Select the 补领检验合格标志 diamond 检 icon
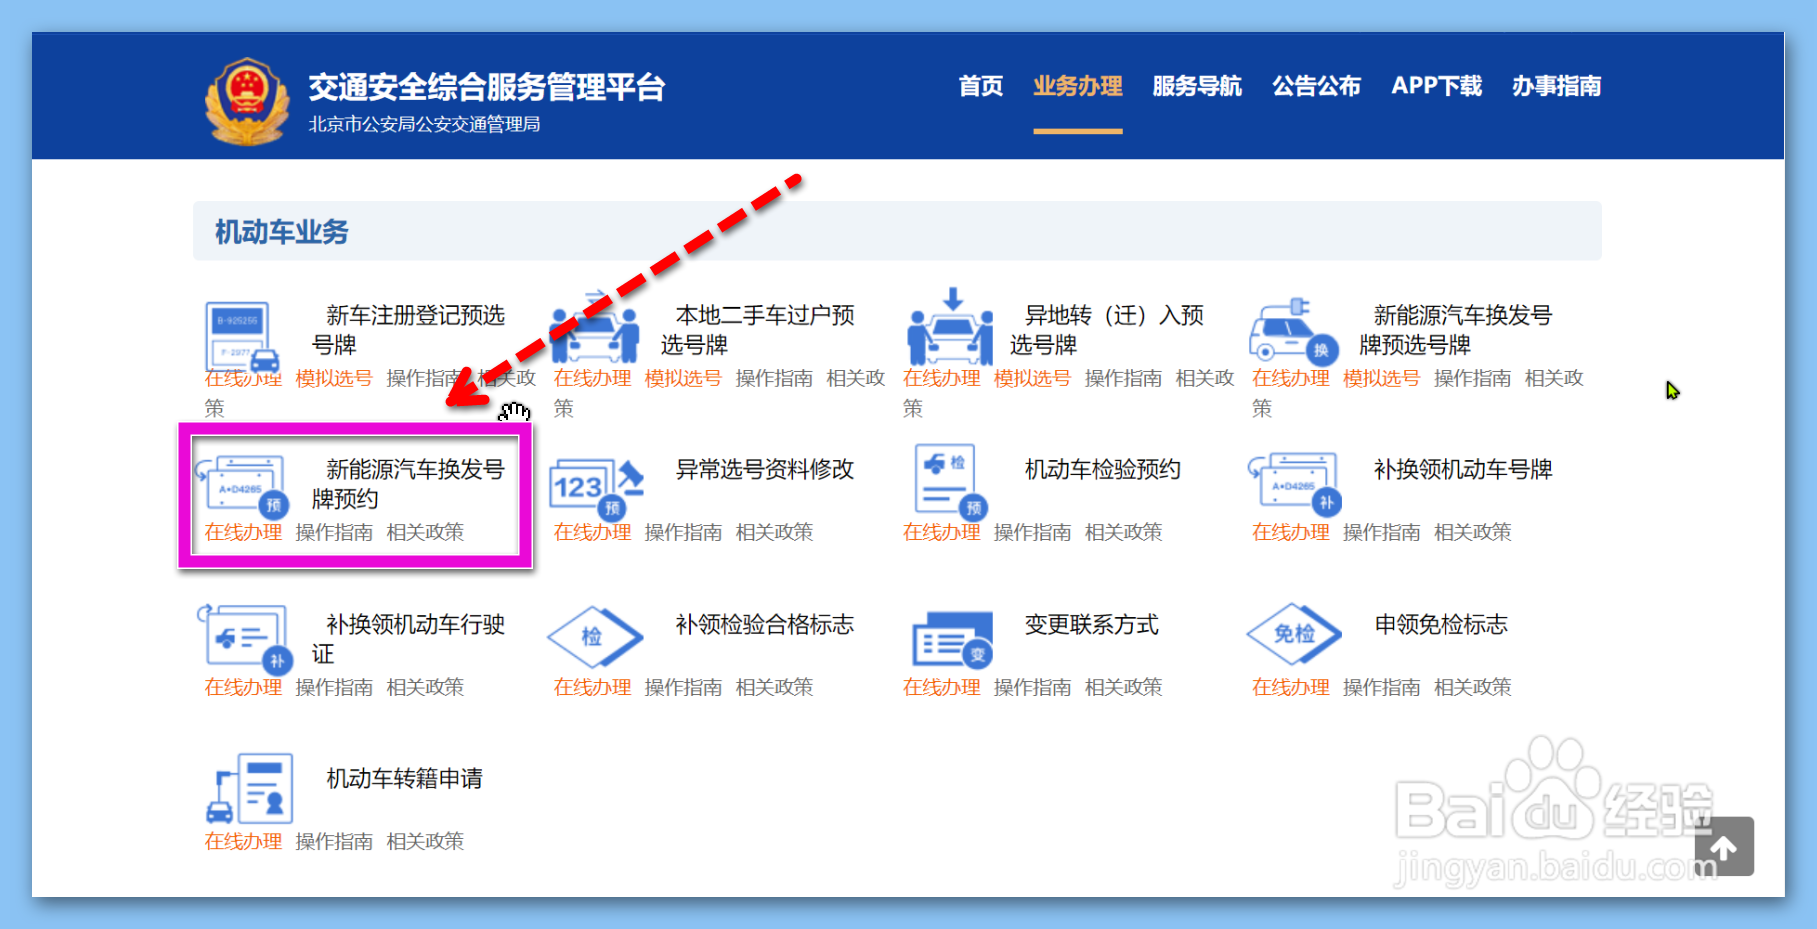This screenshot has height=929, width=1817. pyautogui.click(x=594, y=637)
